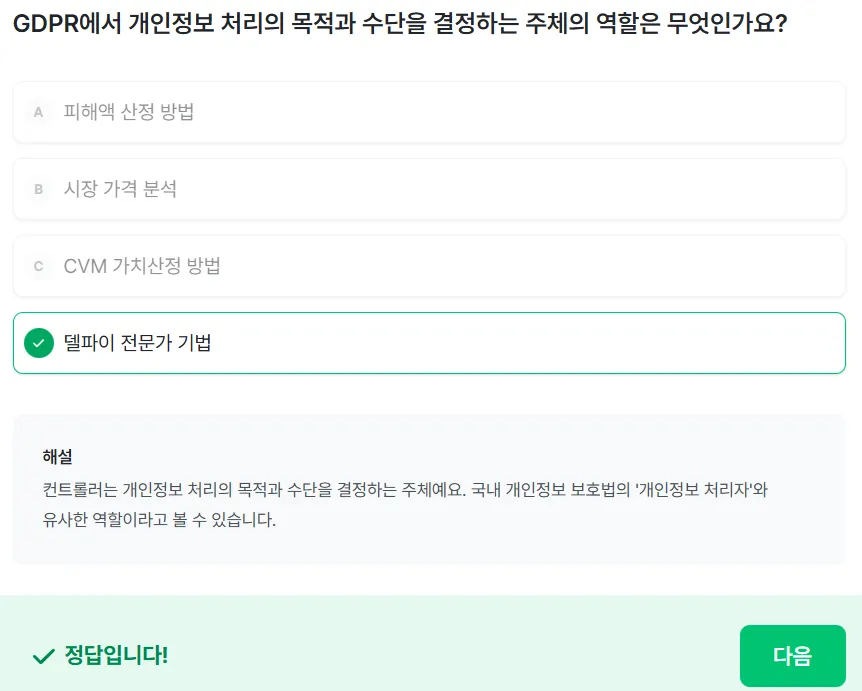
Task: Select answer 시장 가격 분석
Action: (430, 190)
